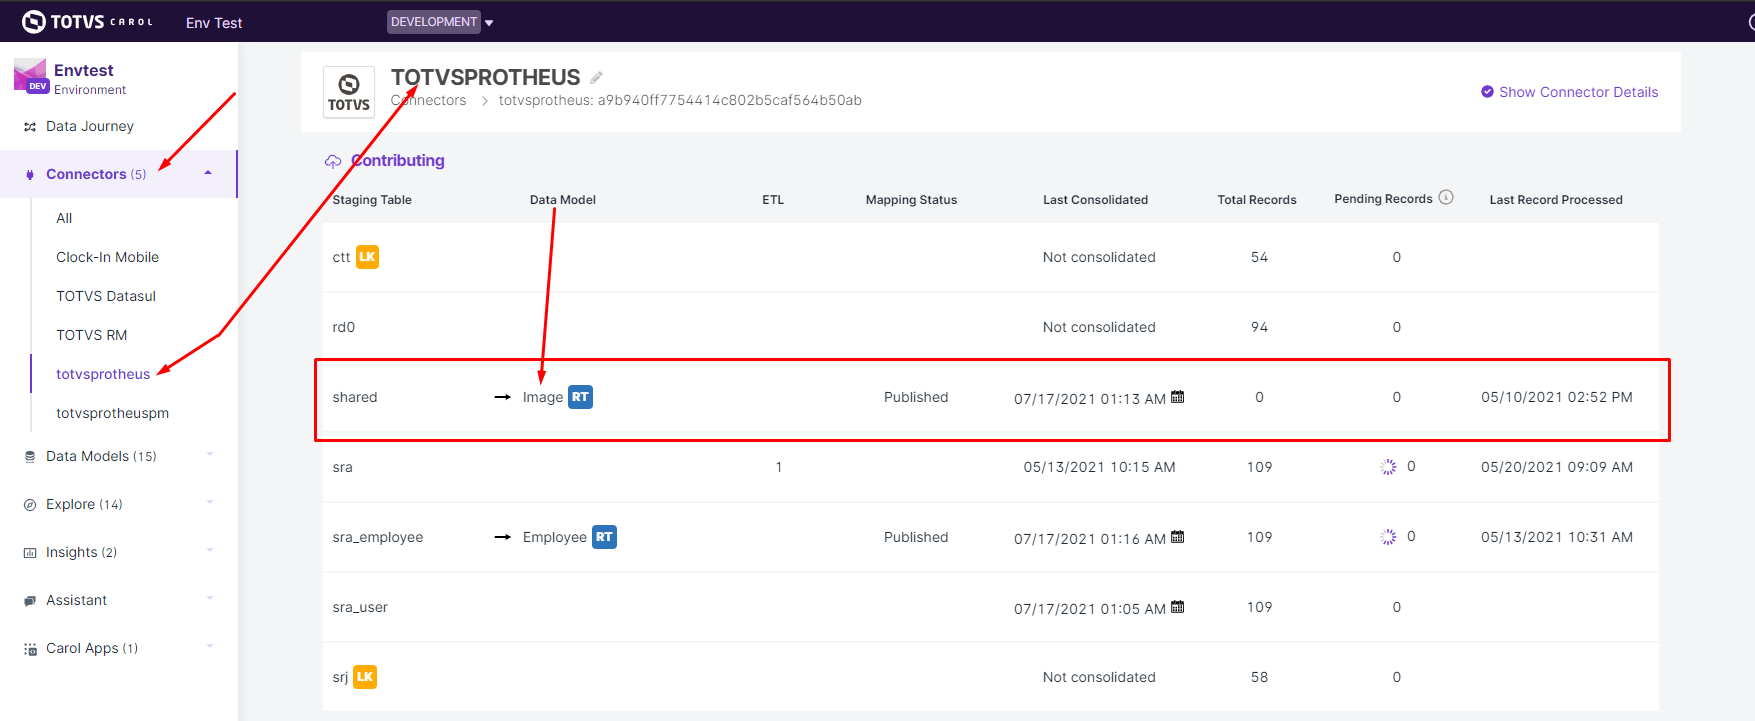Open the sra_user staging table
Screen dimensions: 1755x721
pos(360,607)
